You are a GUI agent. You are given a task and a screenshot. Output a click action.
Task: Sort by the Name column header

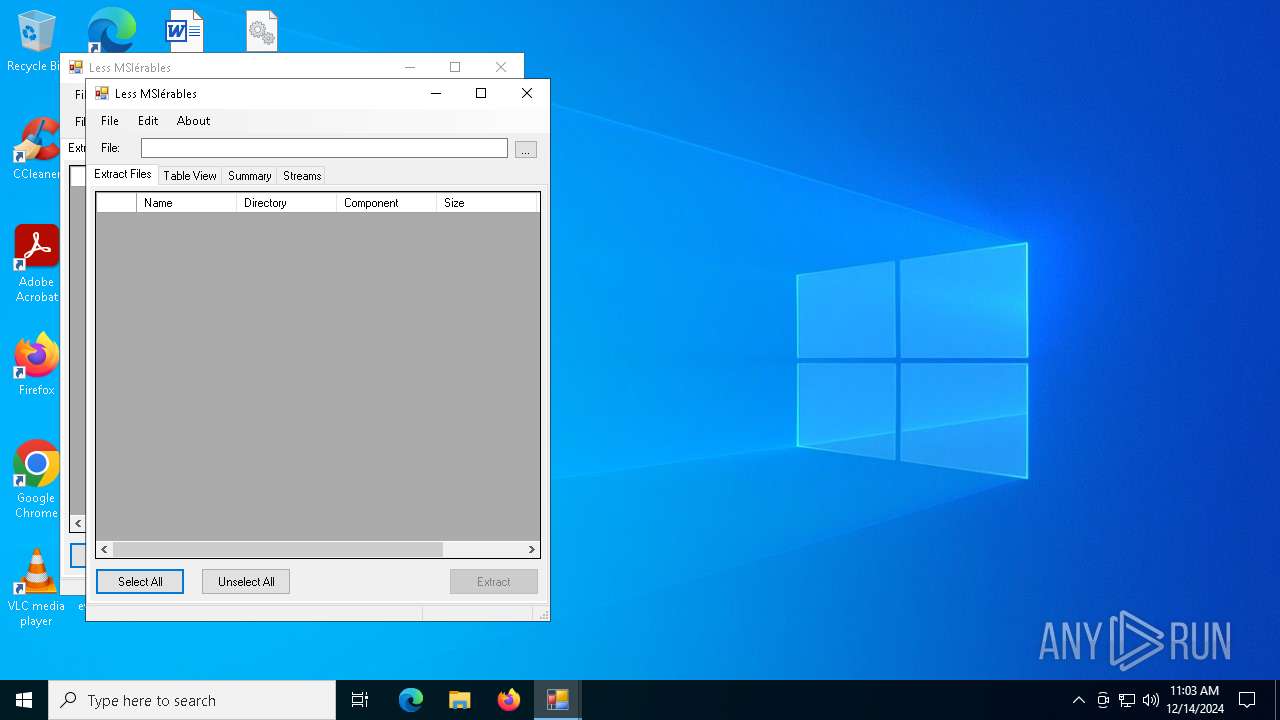tap(186, 203)
